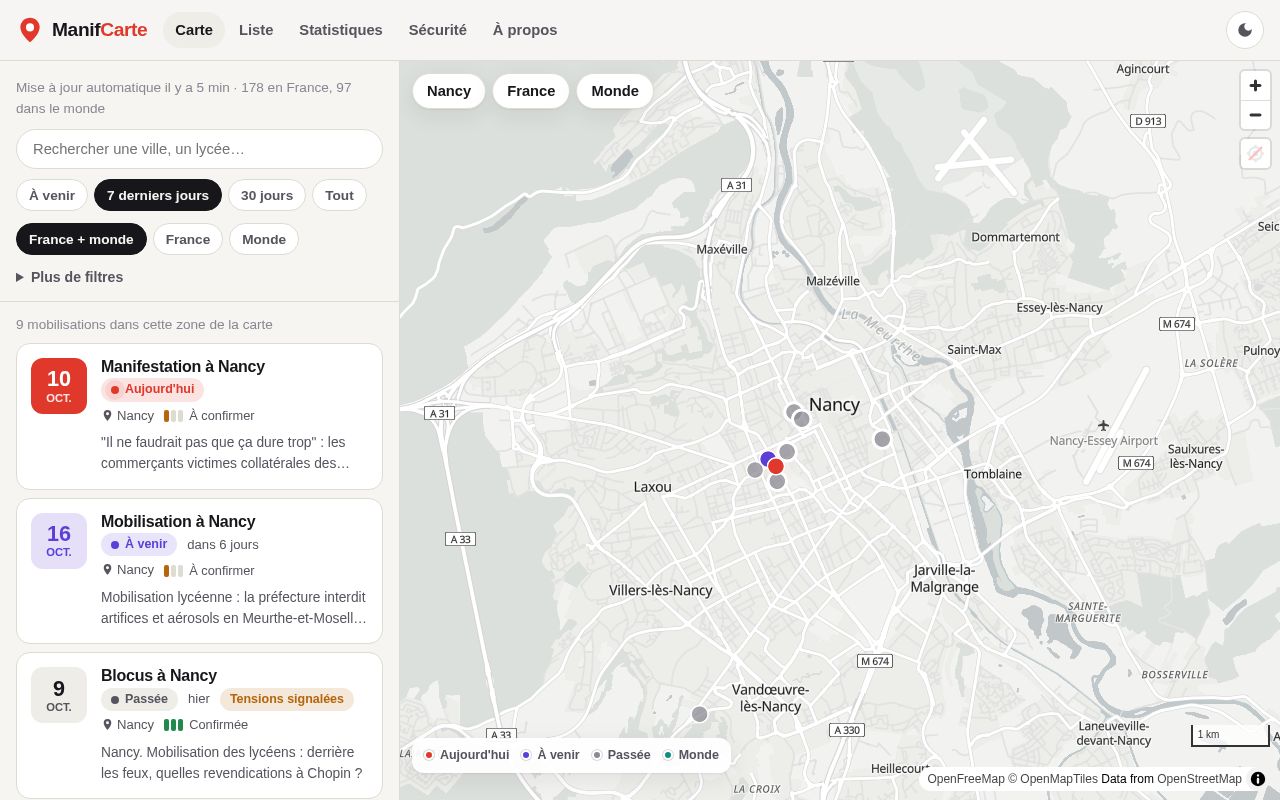Center map on Nancy button
Image resolution: width=1280 pixels, height=800 pixels.
(449, 91)
